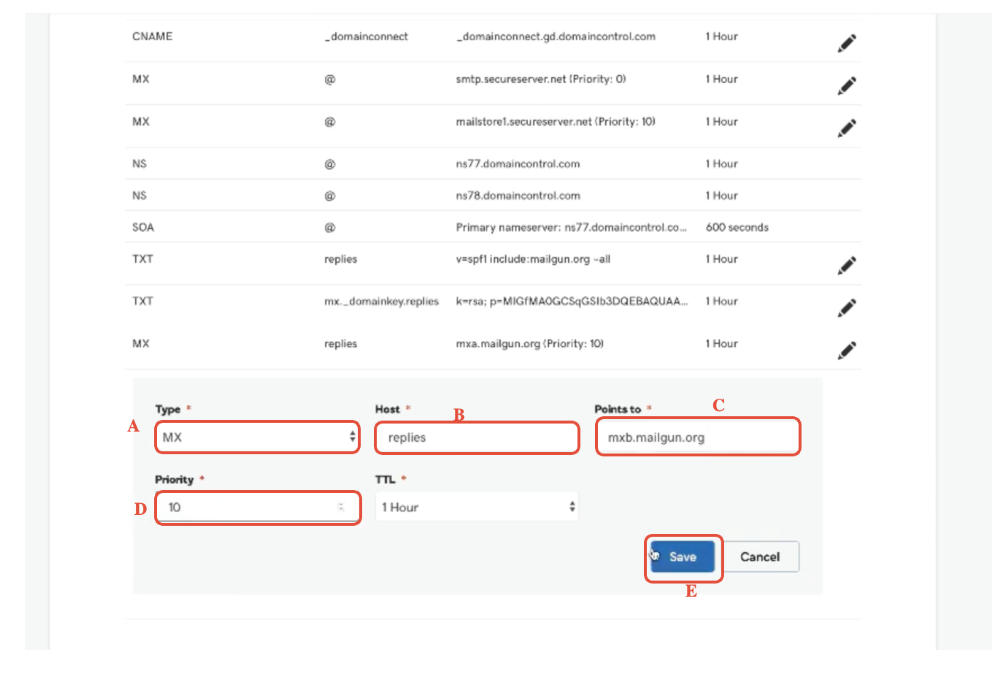
Task: Edit the CNAME _domainconnect record
Action: pyautogui.click(x=847, y=43)
